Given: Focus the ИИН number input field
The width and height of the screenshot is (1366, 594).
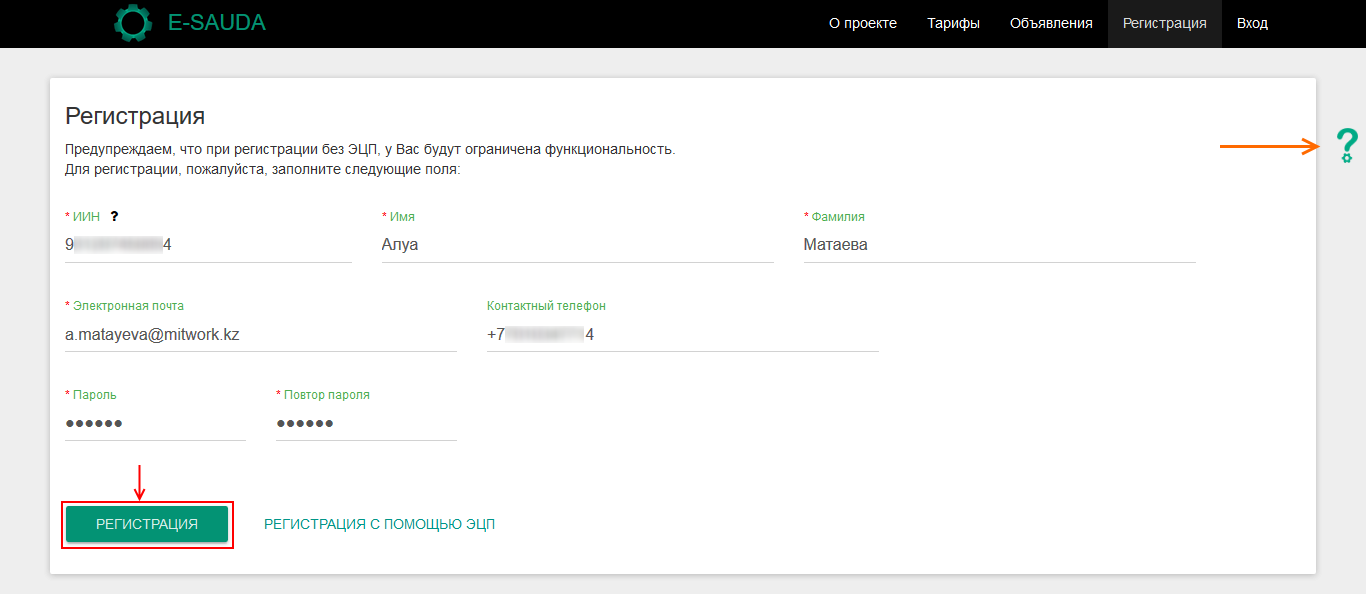Looking at the screenshot, I should click(x=208, y=245).
